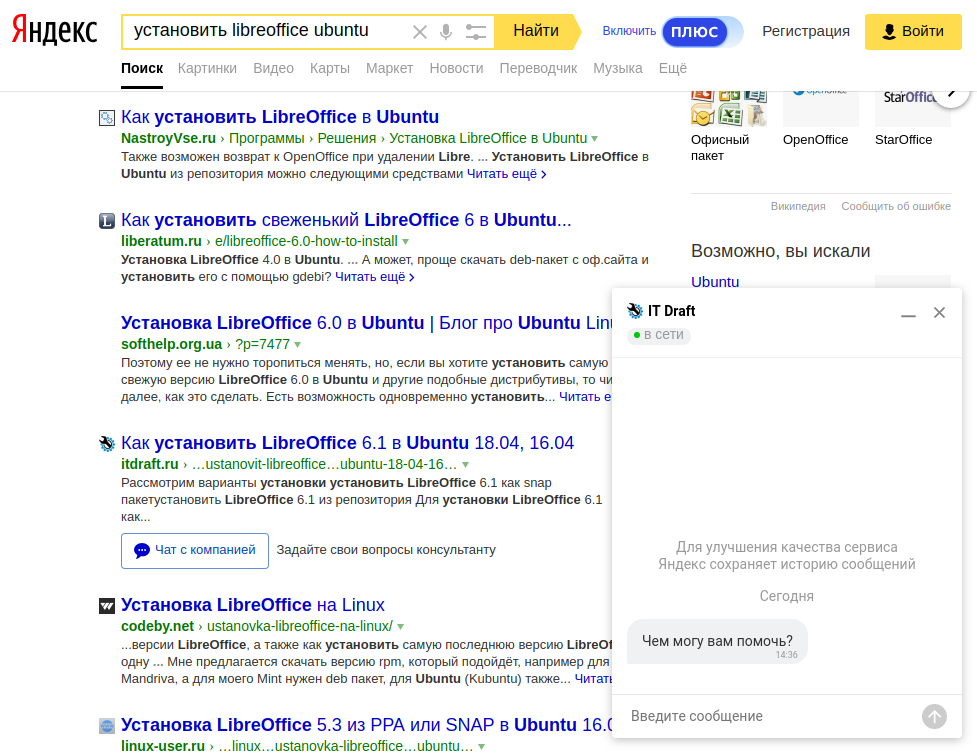
Task: Toggle the Плюс subscription switch
Action: [702, 32]
